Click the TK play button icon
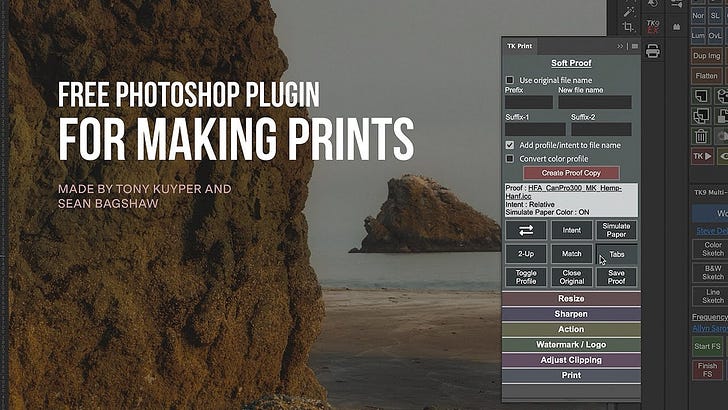This screenshot has height=410, width=728. tap(702, 156)
